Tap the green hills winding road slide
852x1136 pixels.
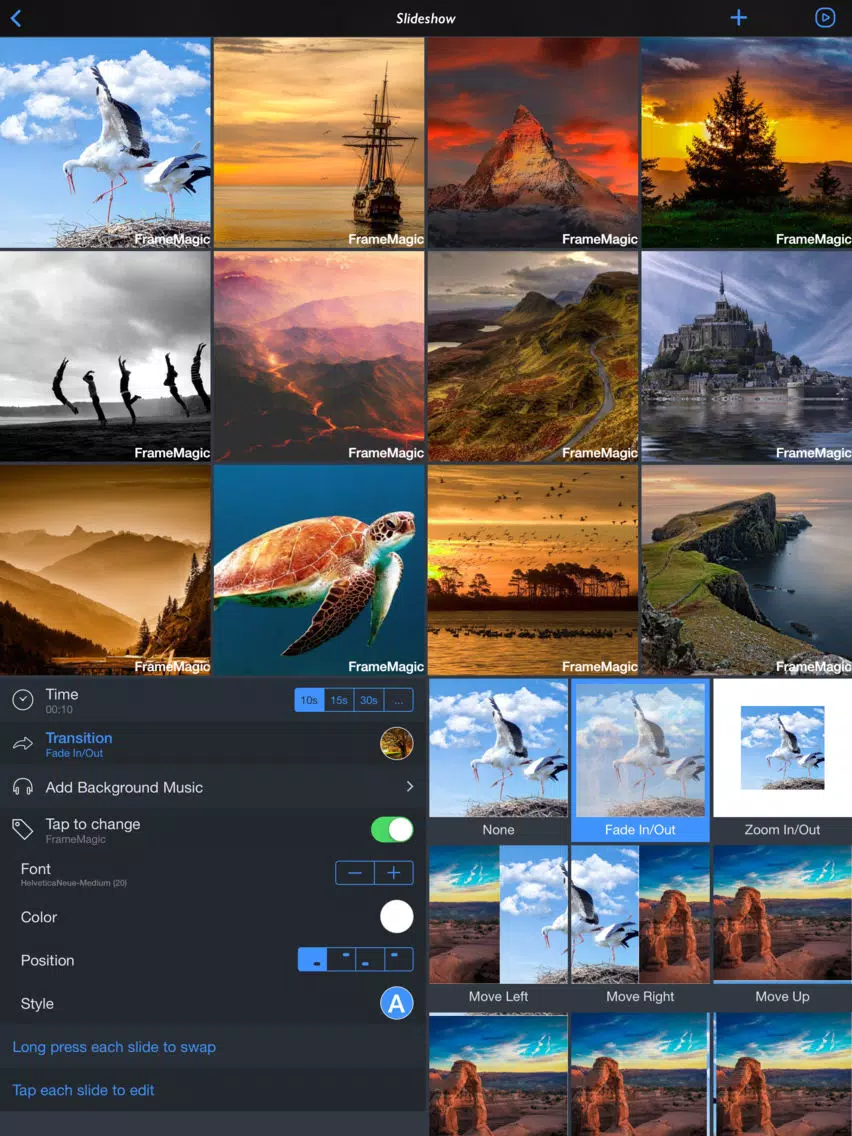(533, 356)
